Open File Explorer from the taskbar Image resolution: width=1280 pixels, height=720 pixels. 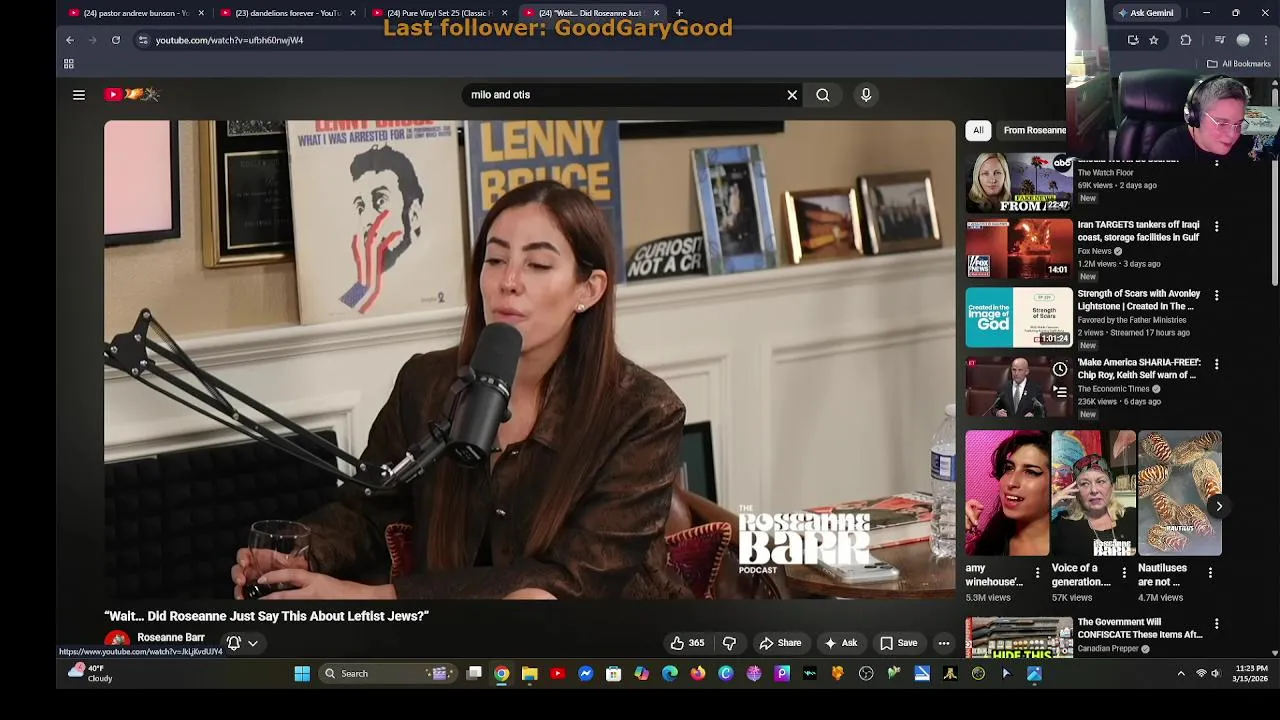click(530, 673)
